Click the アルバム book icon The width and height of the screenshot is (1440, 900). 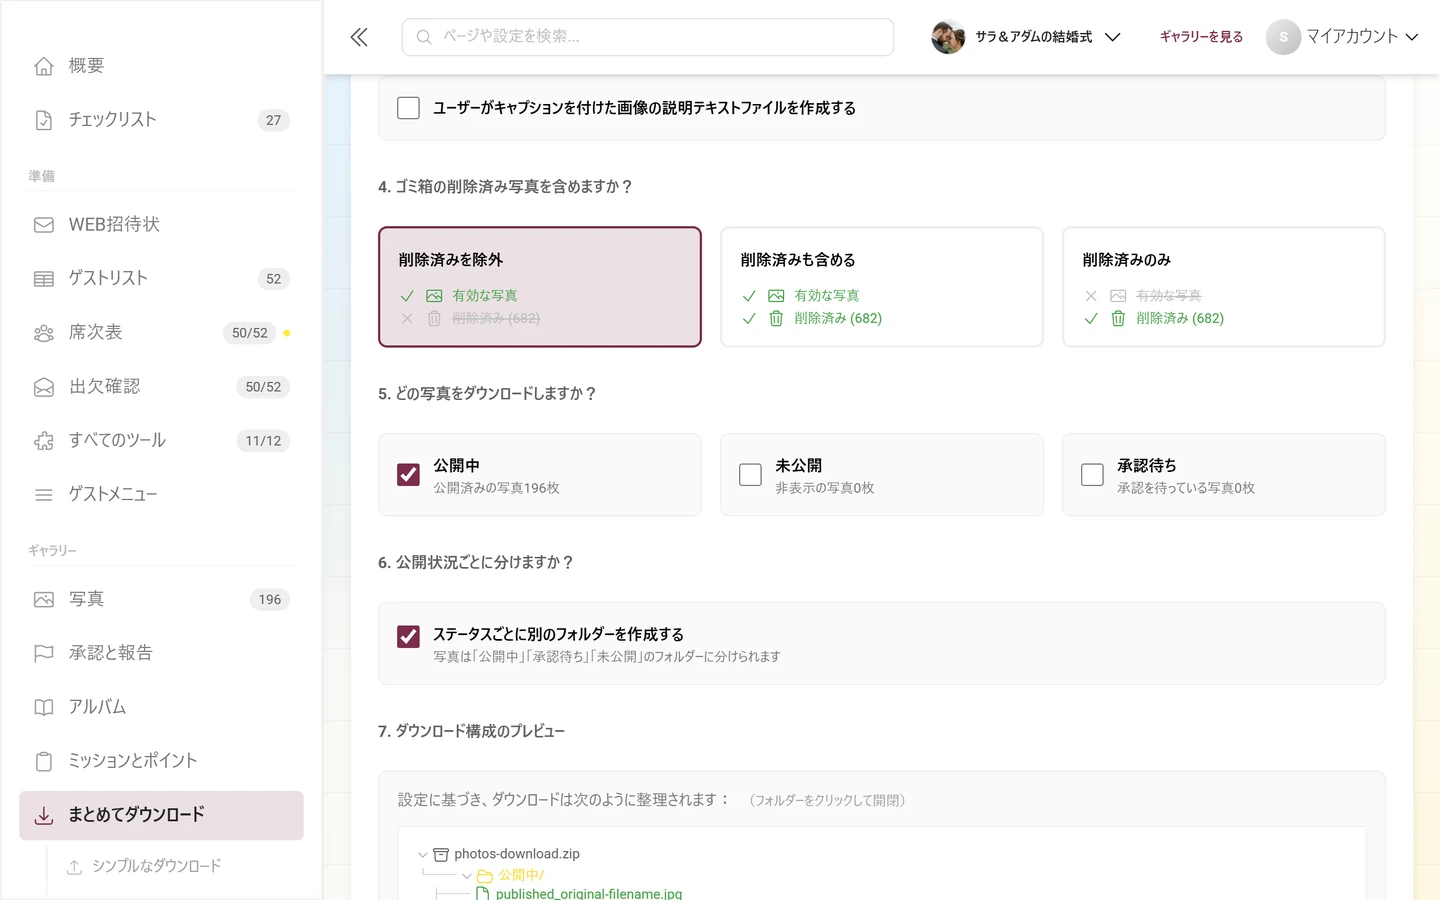[44, 708]
